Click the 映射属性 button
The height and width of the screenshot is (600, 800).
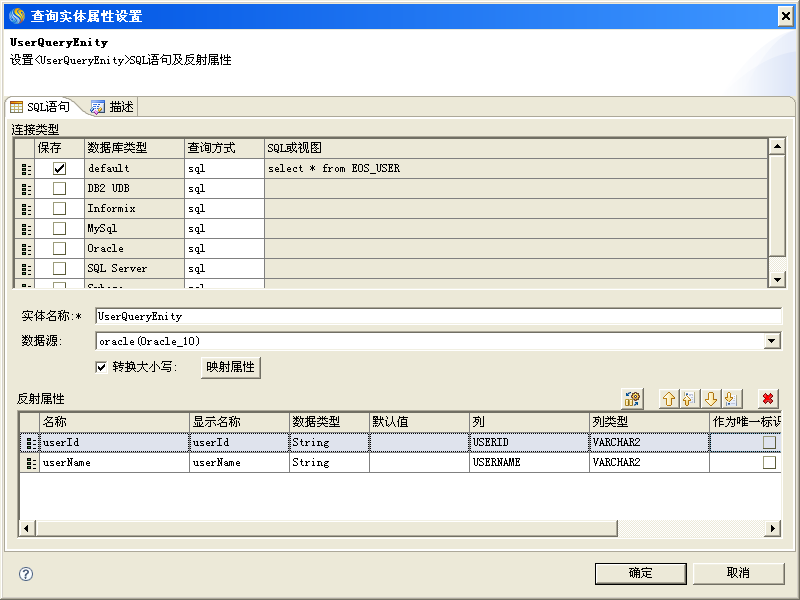pyautogui.click(x=230, y=367)
